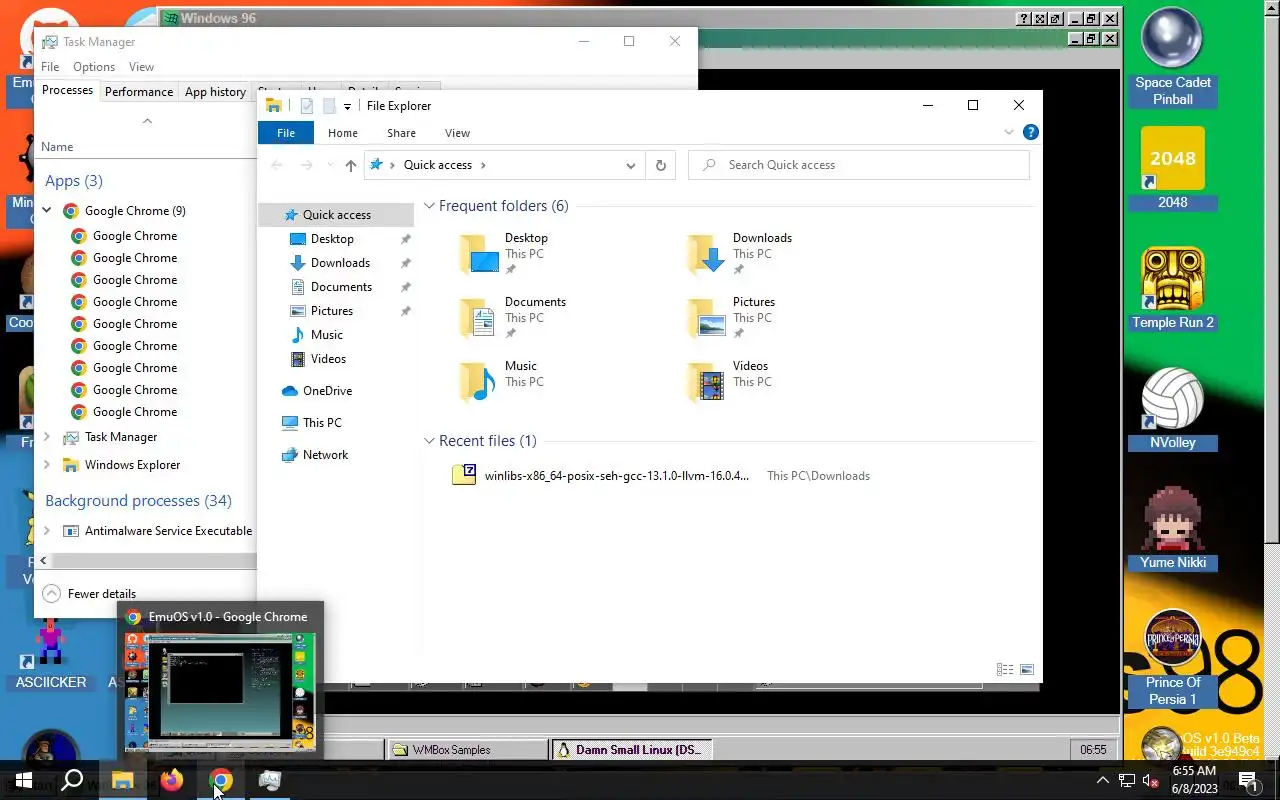The image size is (1280, 800).
Task: Open the Music frequent folder
Action: 500,382
